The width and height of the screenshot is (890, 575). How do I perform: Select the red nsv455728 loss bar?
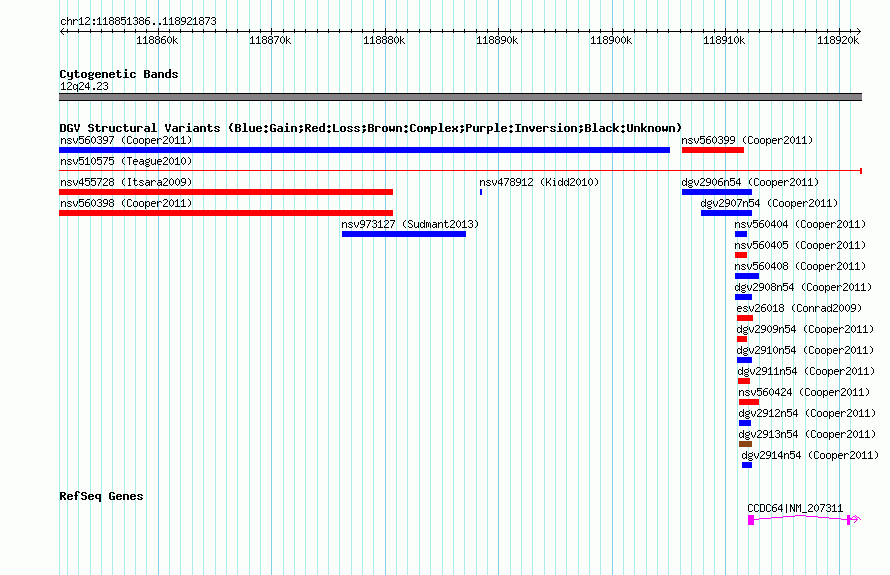click(x=226, y=192)
